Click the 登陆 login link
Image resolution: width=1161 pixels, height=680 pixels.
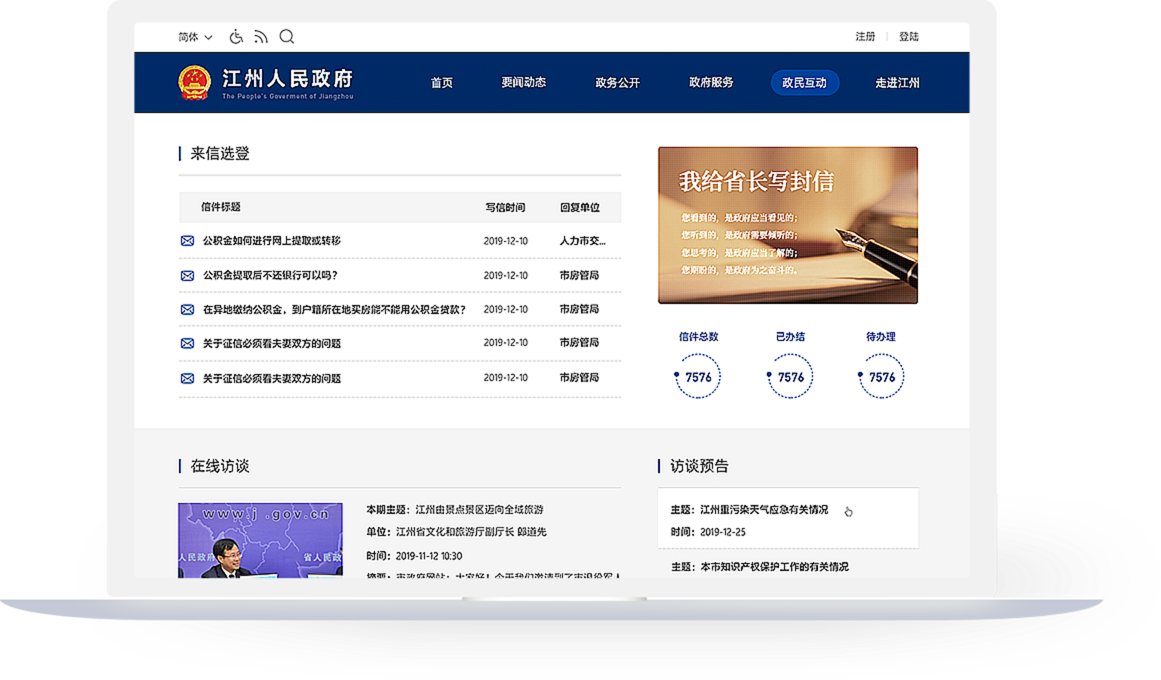908,37
